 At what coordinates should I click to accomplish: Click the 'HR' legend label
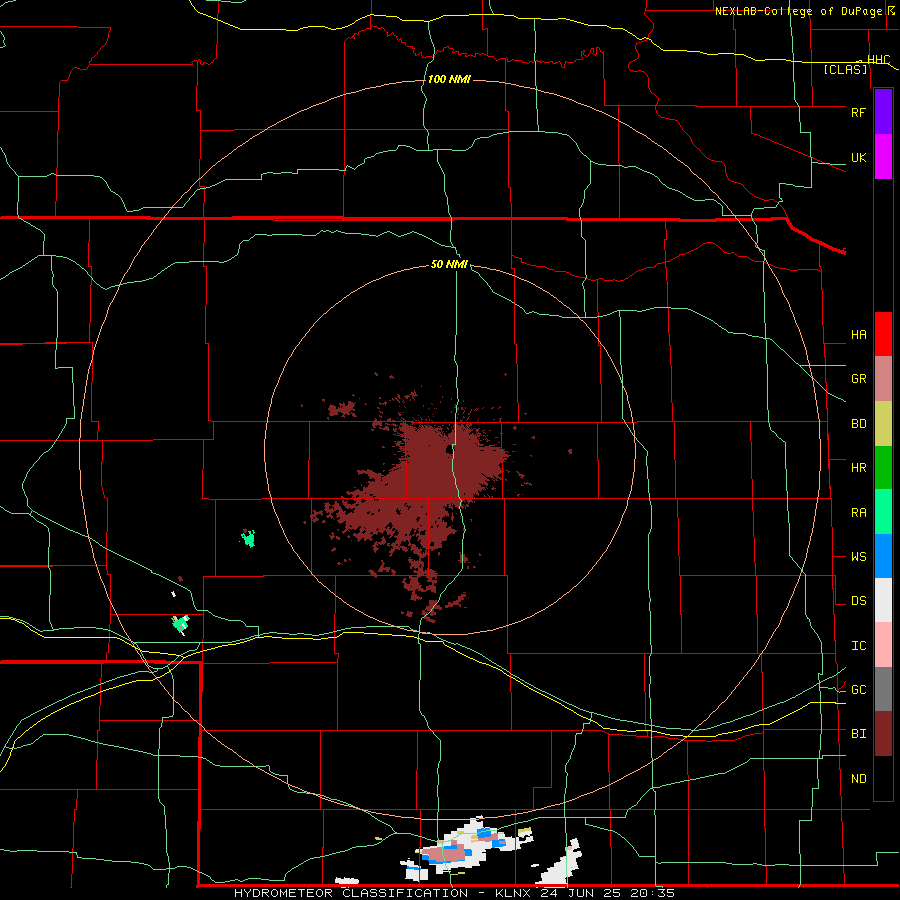[858, 468]
